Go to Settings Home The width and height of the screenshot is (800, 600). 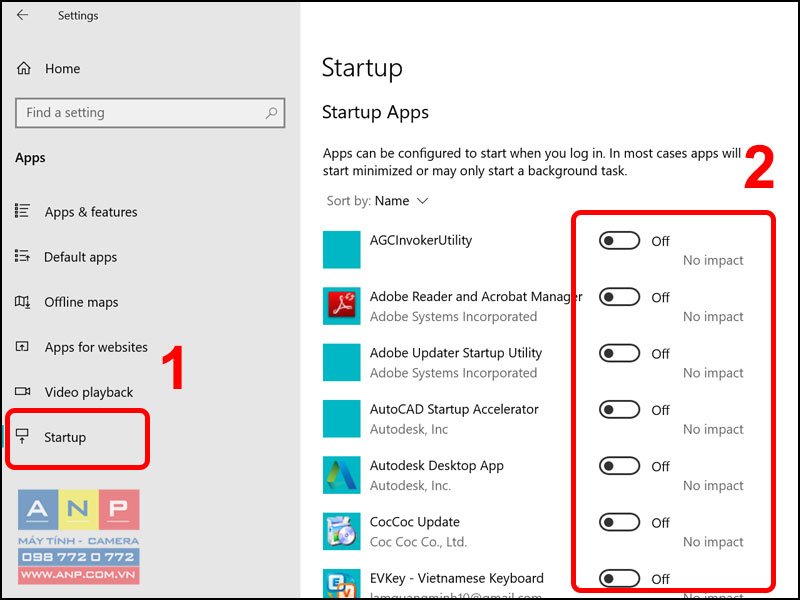62,68
